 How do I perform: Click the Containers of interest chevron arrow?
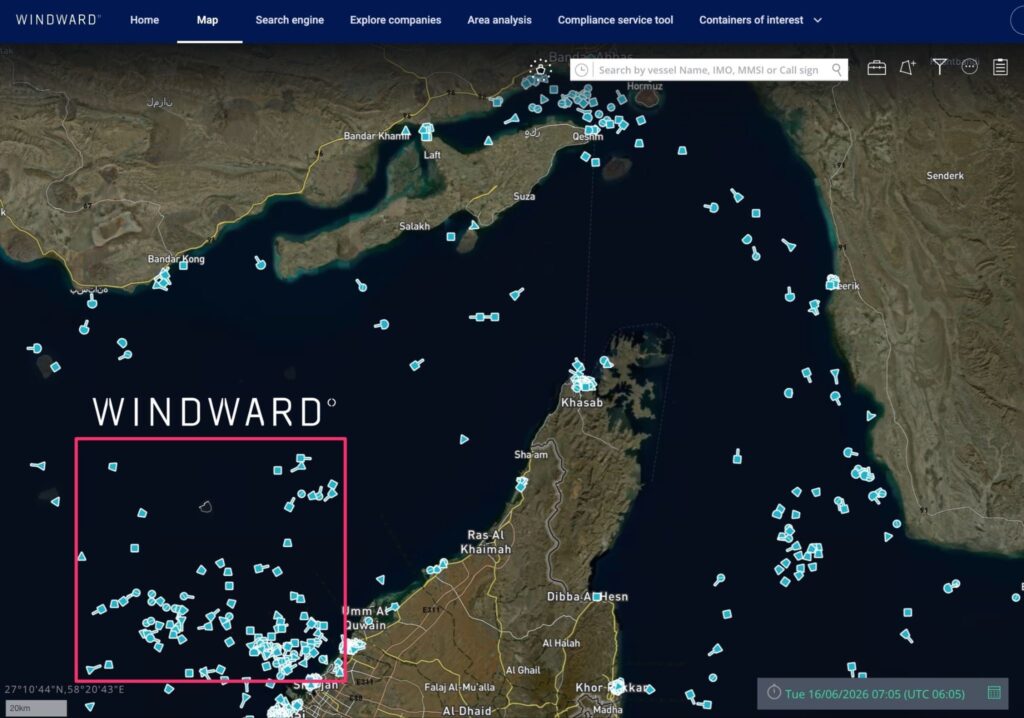pos(817,20)
